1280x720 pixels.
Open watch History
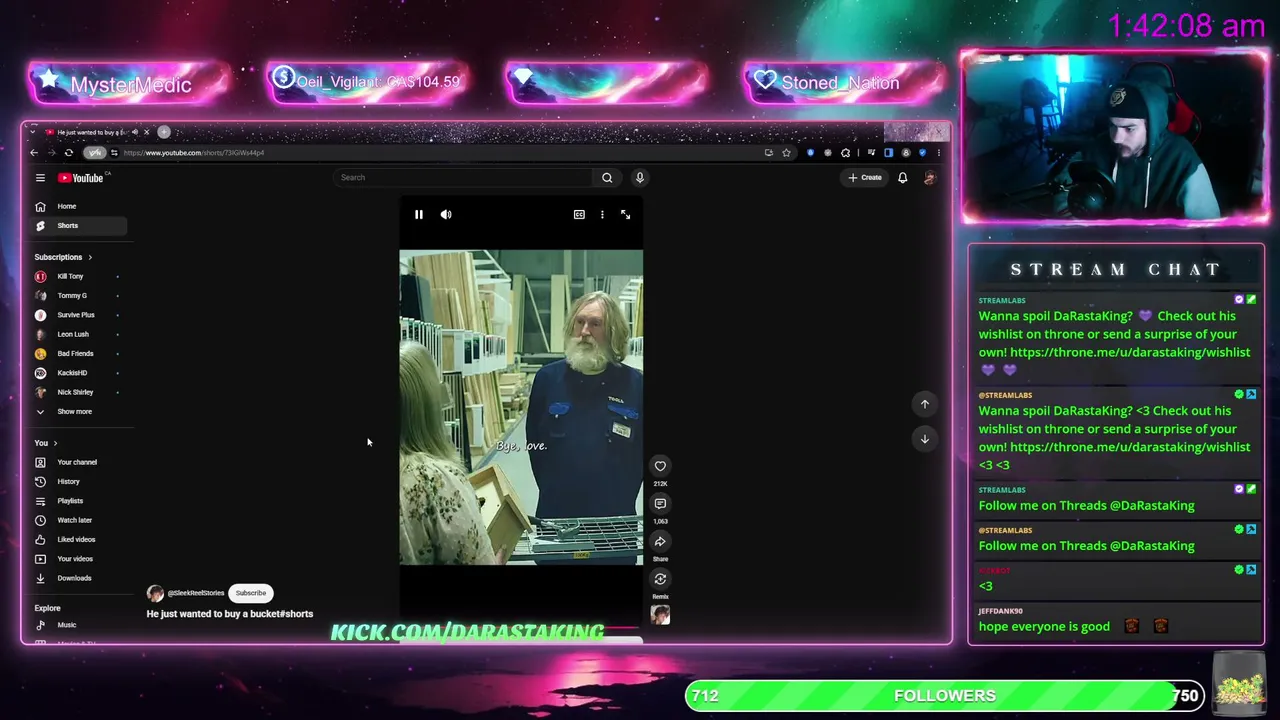click(x=78, y=482)
